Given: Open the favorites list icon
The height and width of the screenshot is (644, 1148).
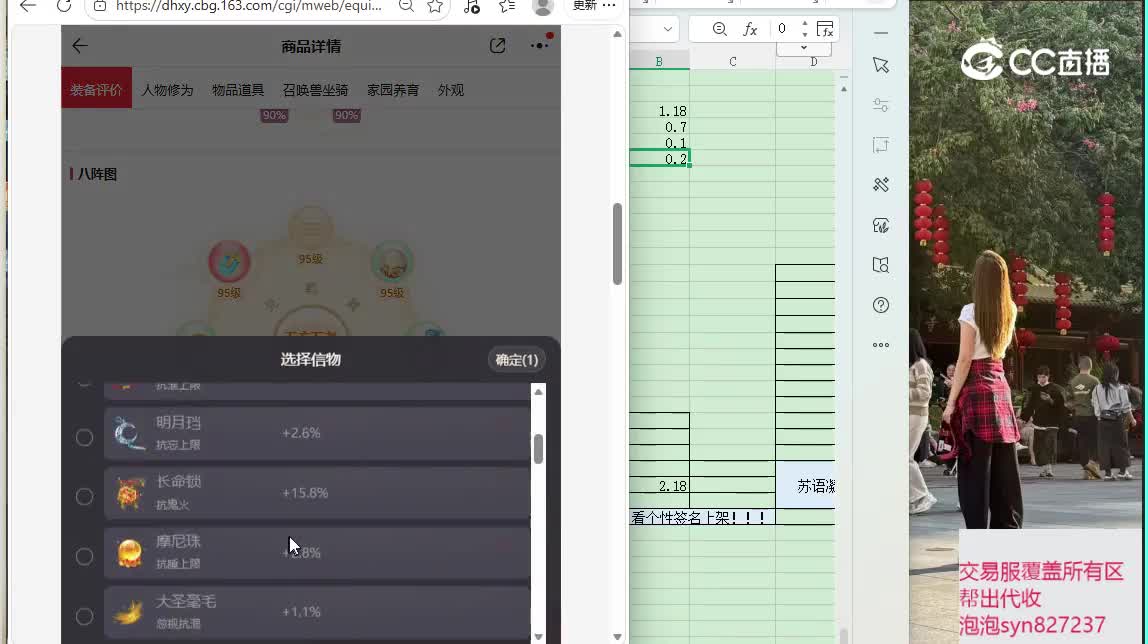Looking at the screenshot, I should (x=507, y=7).
